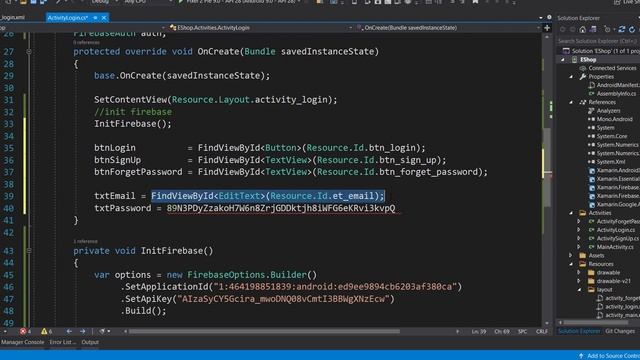Click the Connected Services icon
The image size is (640, 360).
(x=583, y=68)
